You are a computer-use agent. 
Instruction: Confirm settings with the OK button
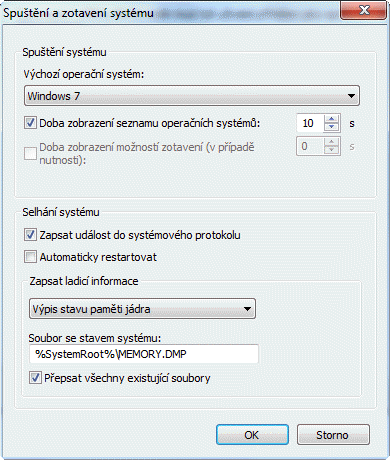pos(252,435)
